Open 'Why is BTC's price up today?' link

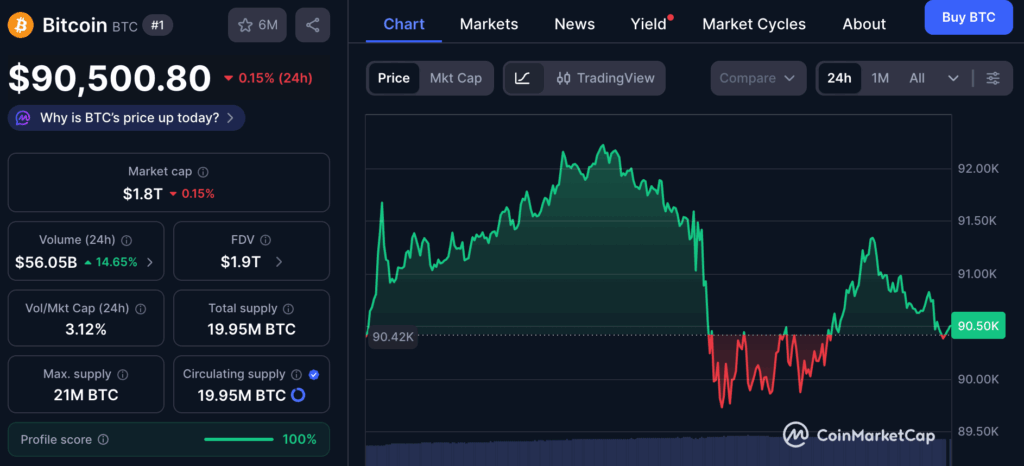[126, 118]
